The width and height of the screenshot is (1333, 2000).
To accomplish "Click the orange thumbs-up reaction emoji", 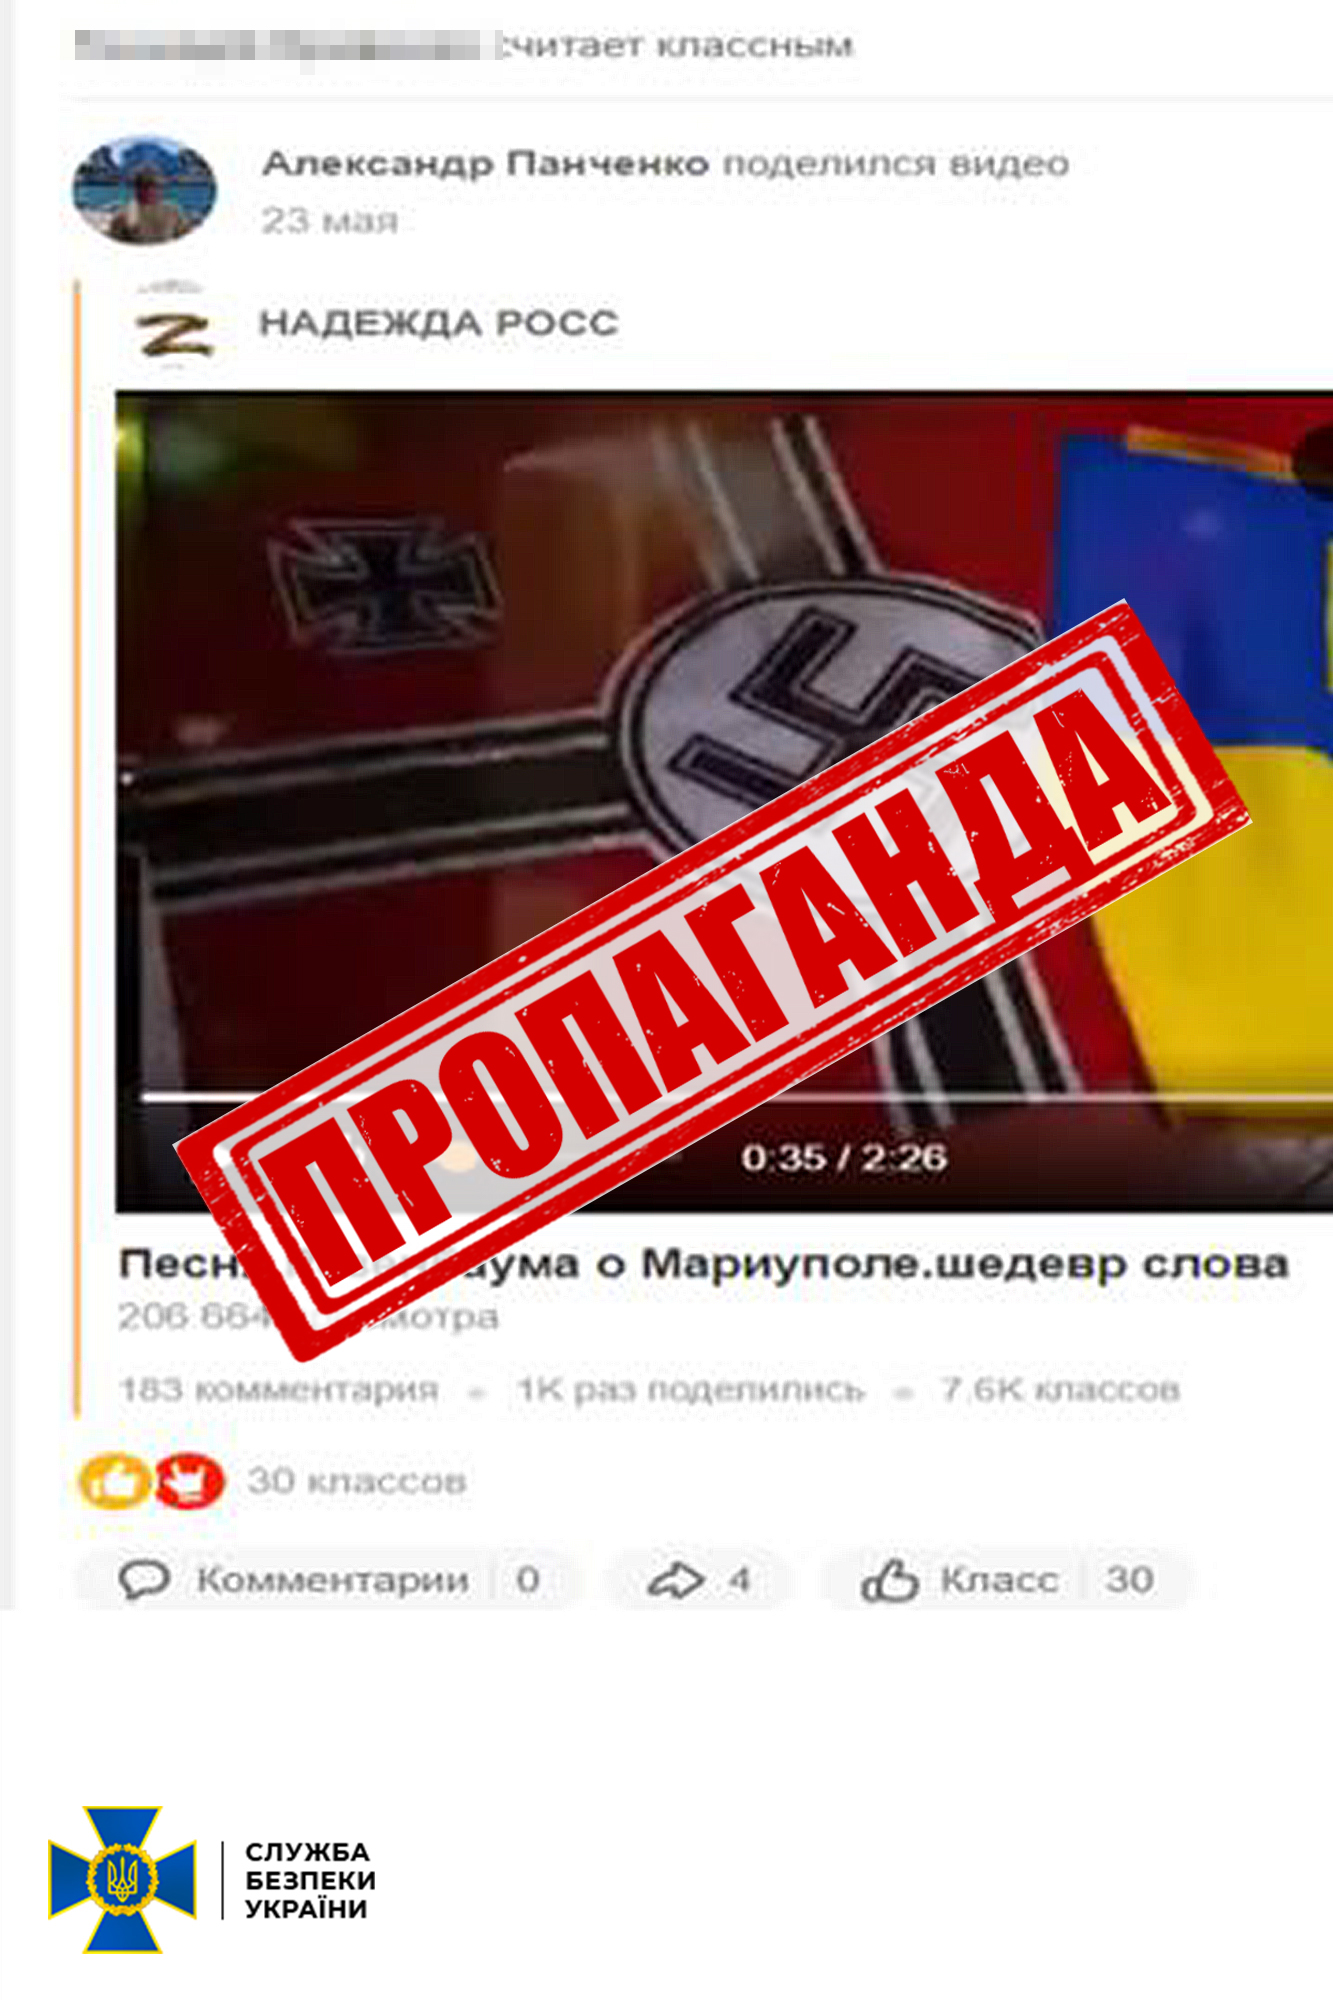I will coord(114,1481).
